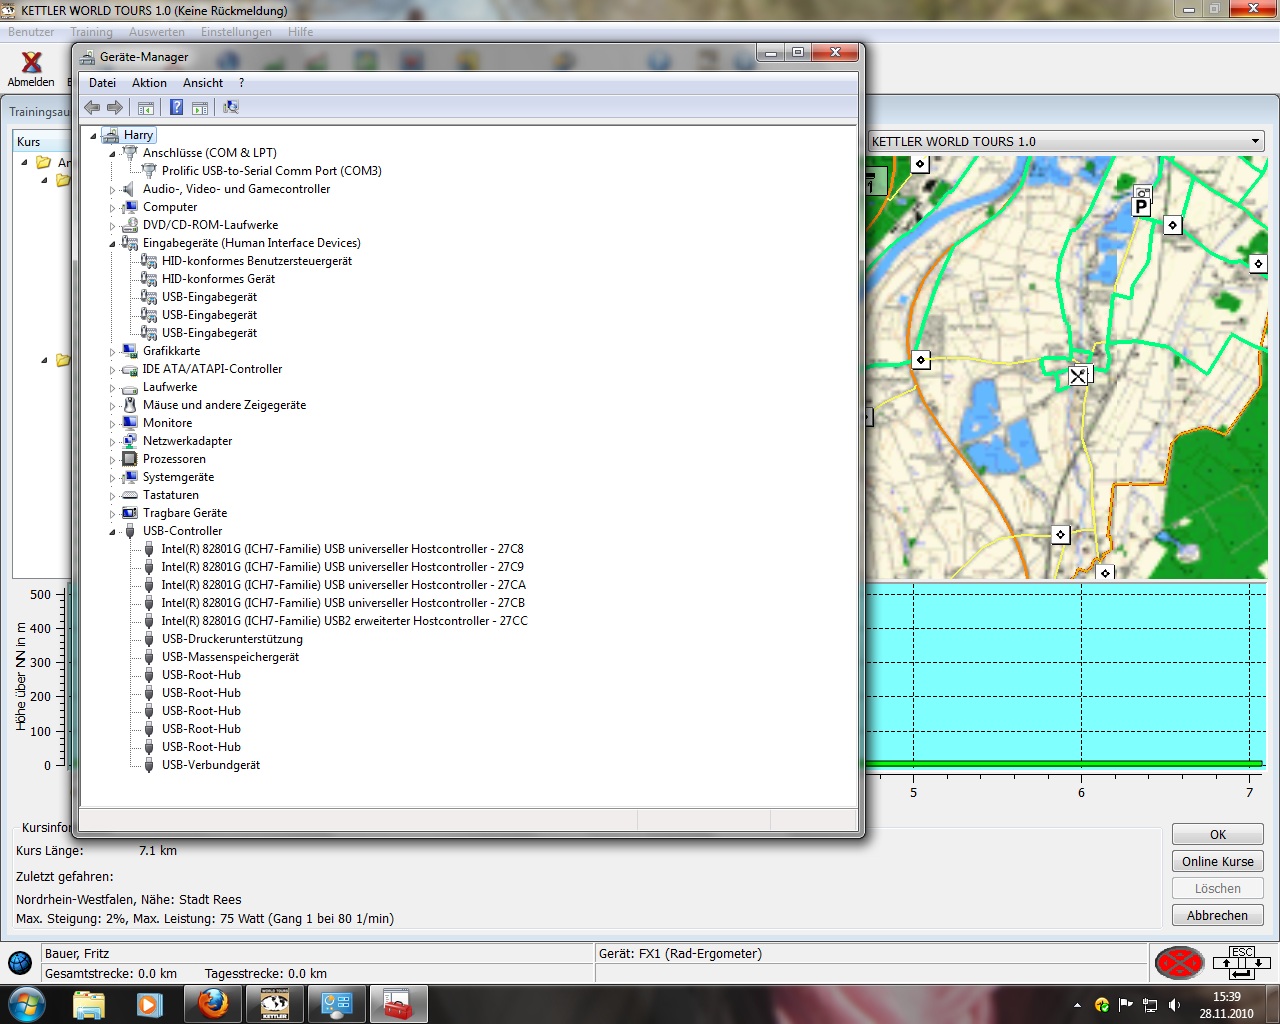The height and width of the screenshot is (1024, 1280).
Task: Expand the Grafikkarte node
Action: (112, 352)
